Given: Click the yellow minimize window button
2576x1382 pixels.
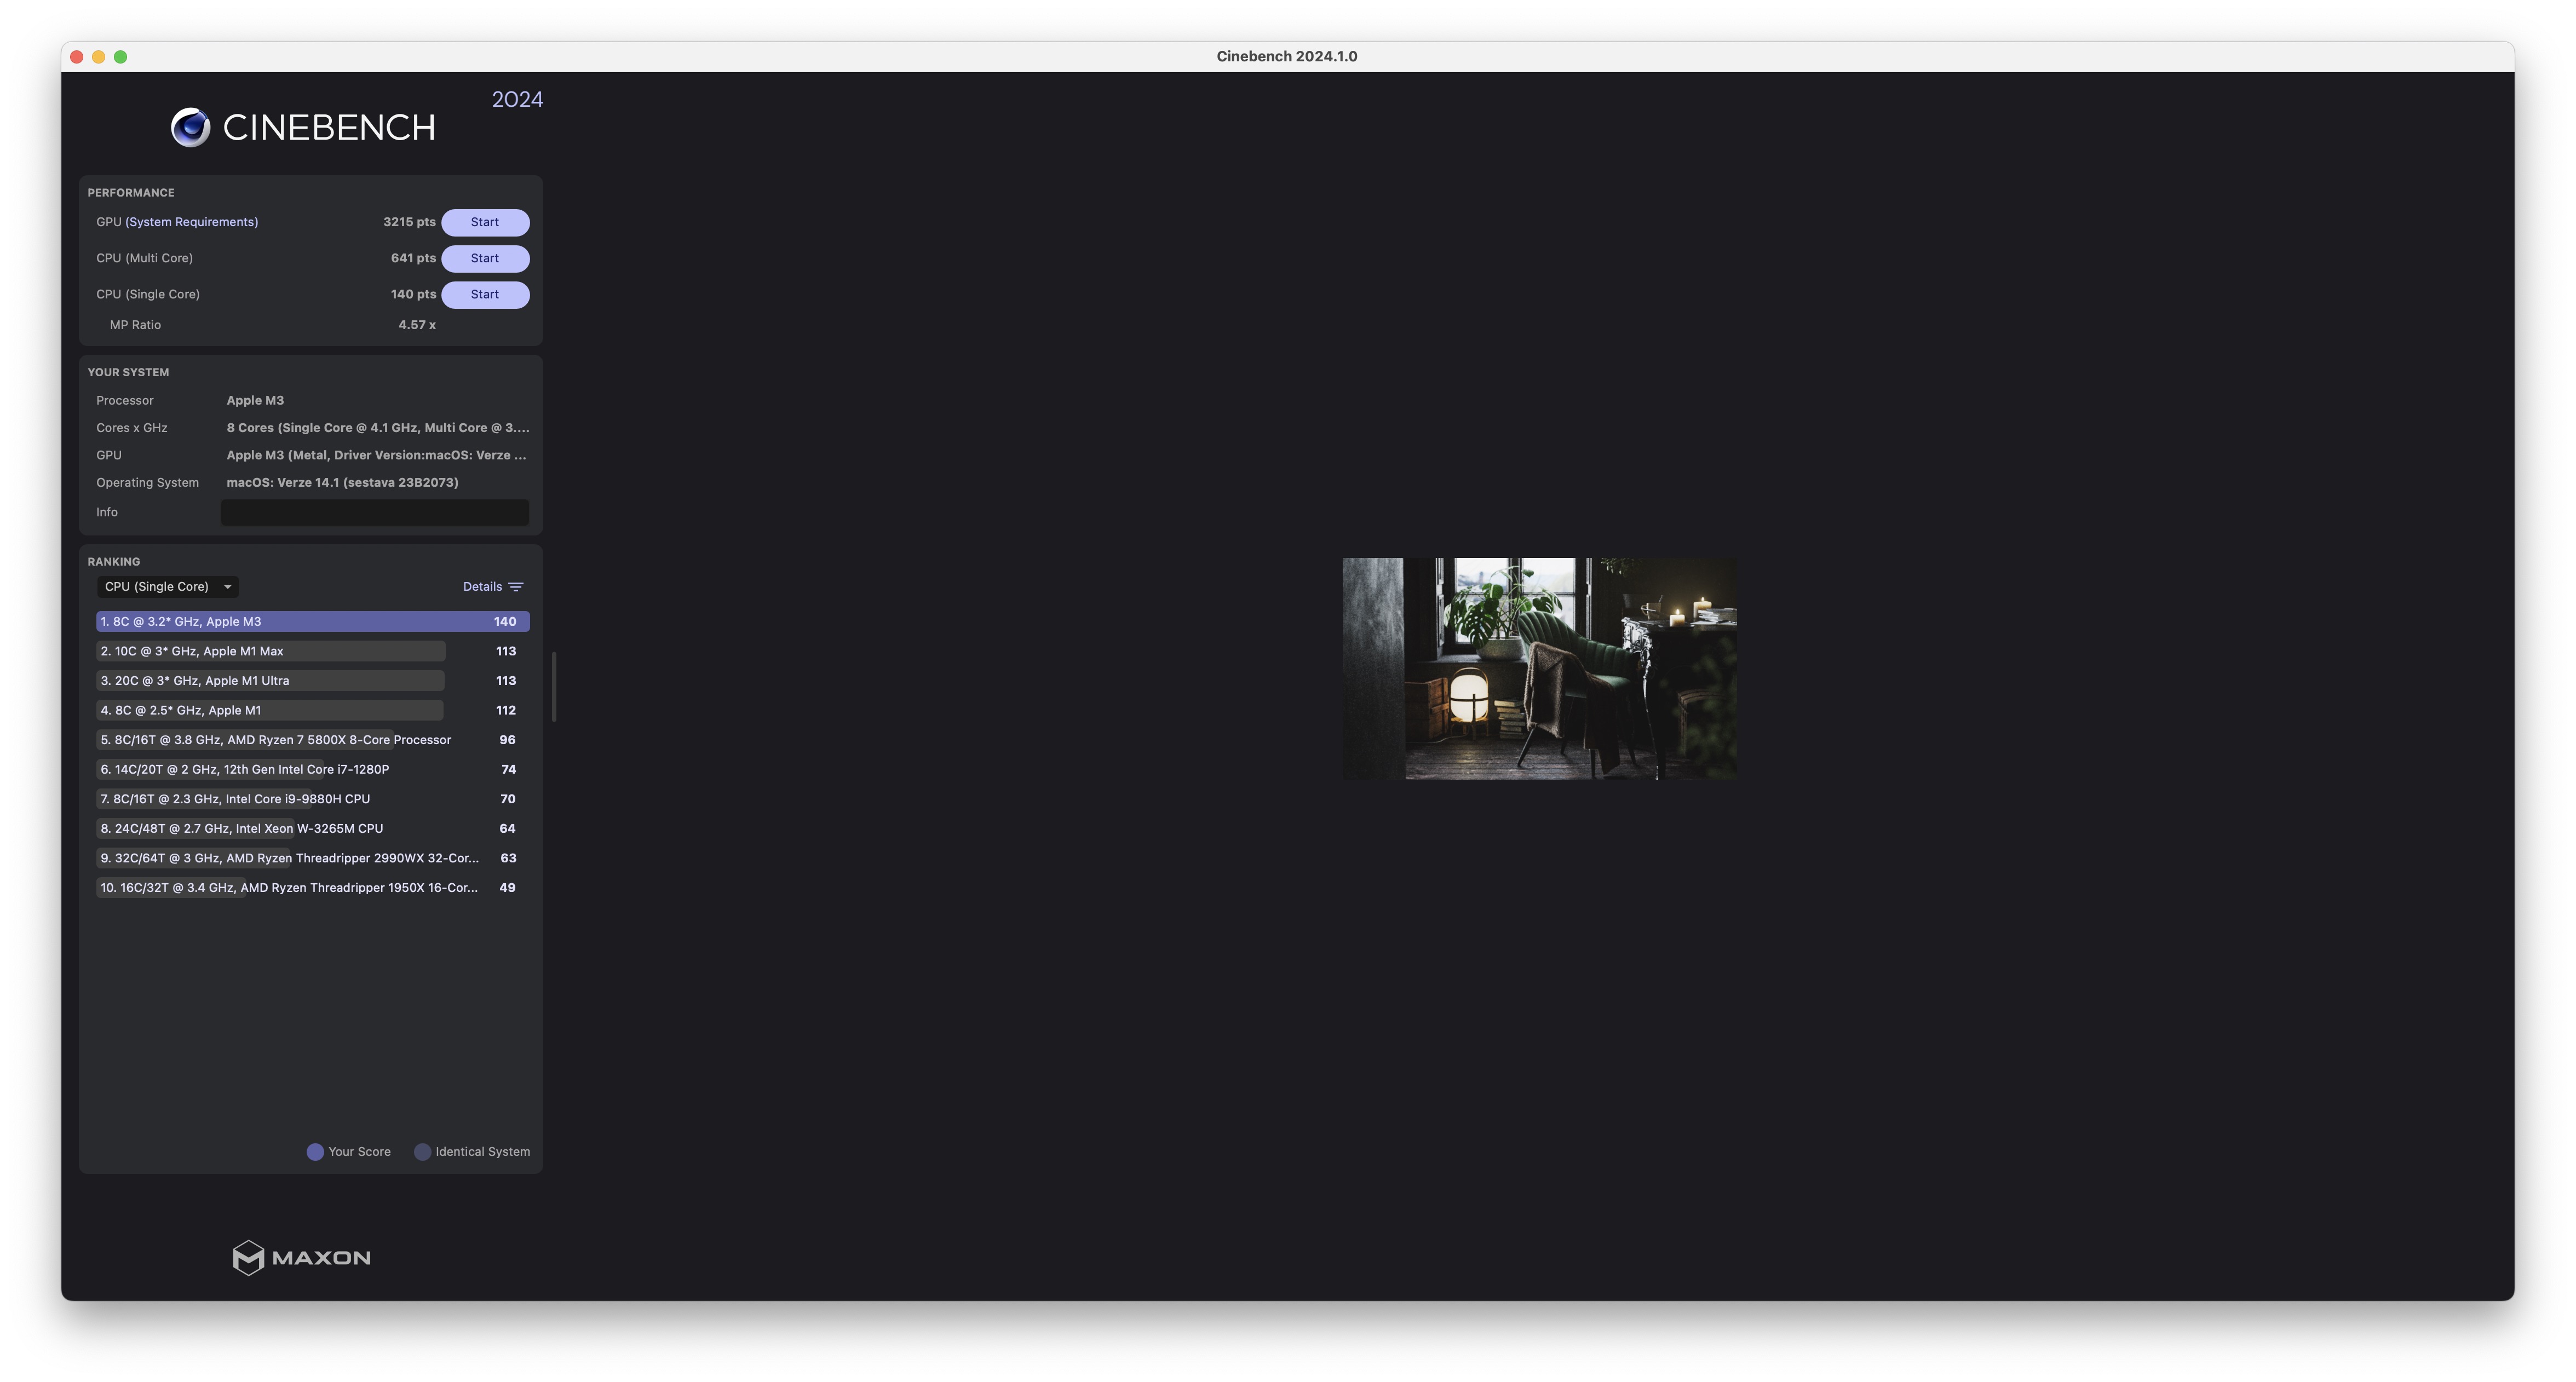Looking at the screenshot, I should (x=99, y=57).
